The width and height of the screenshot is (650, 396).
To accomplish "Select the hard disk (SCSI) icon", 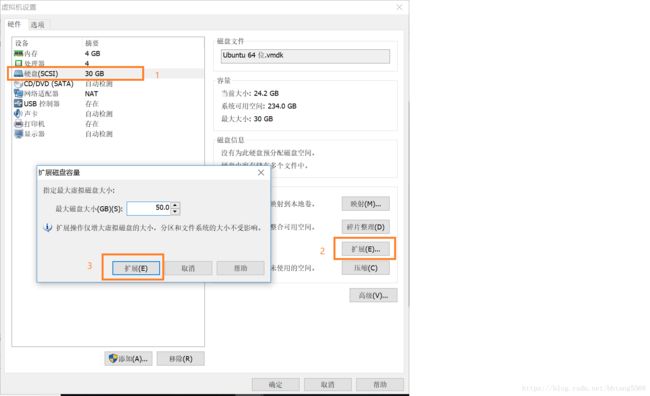I will click(x=18, y=73).
